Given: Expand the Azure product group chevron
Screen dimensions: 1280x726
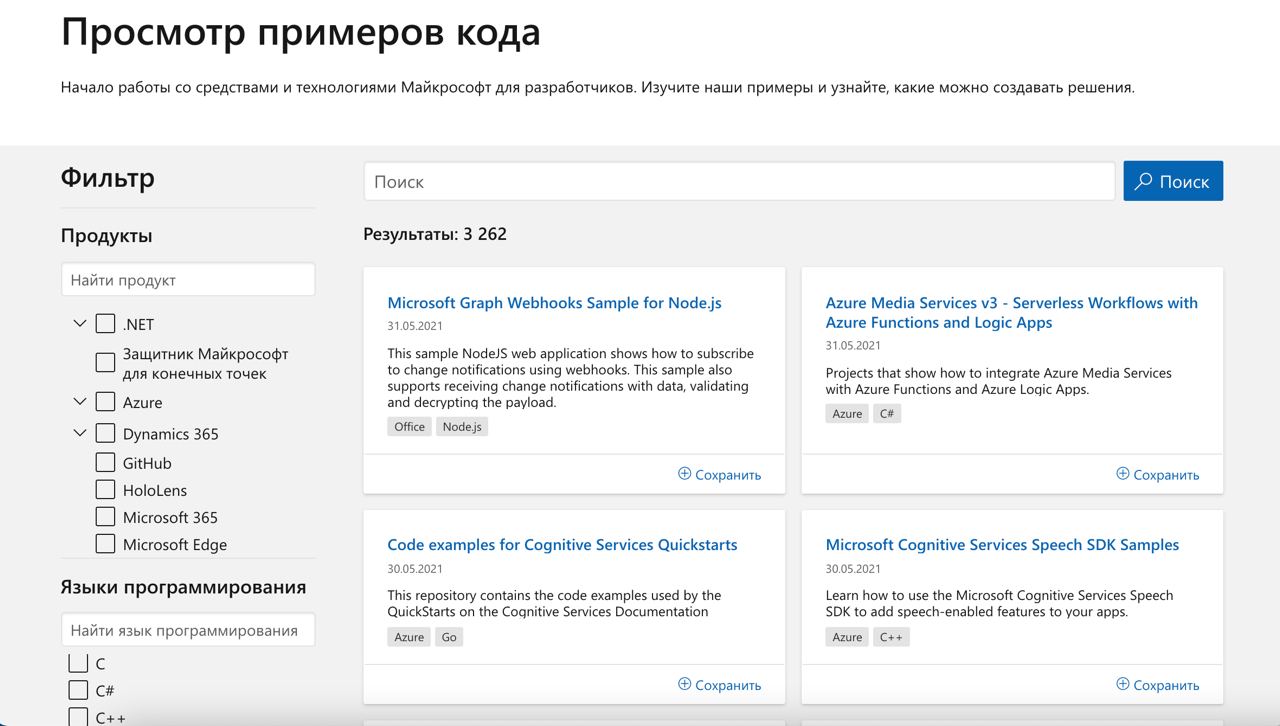Looking at the screenshot, I should click(80, 401).
